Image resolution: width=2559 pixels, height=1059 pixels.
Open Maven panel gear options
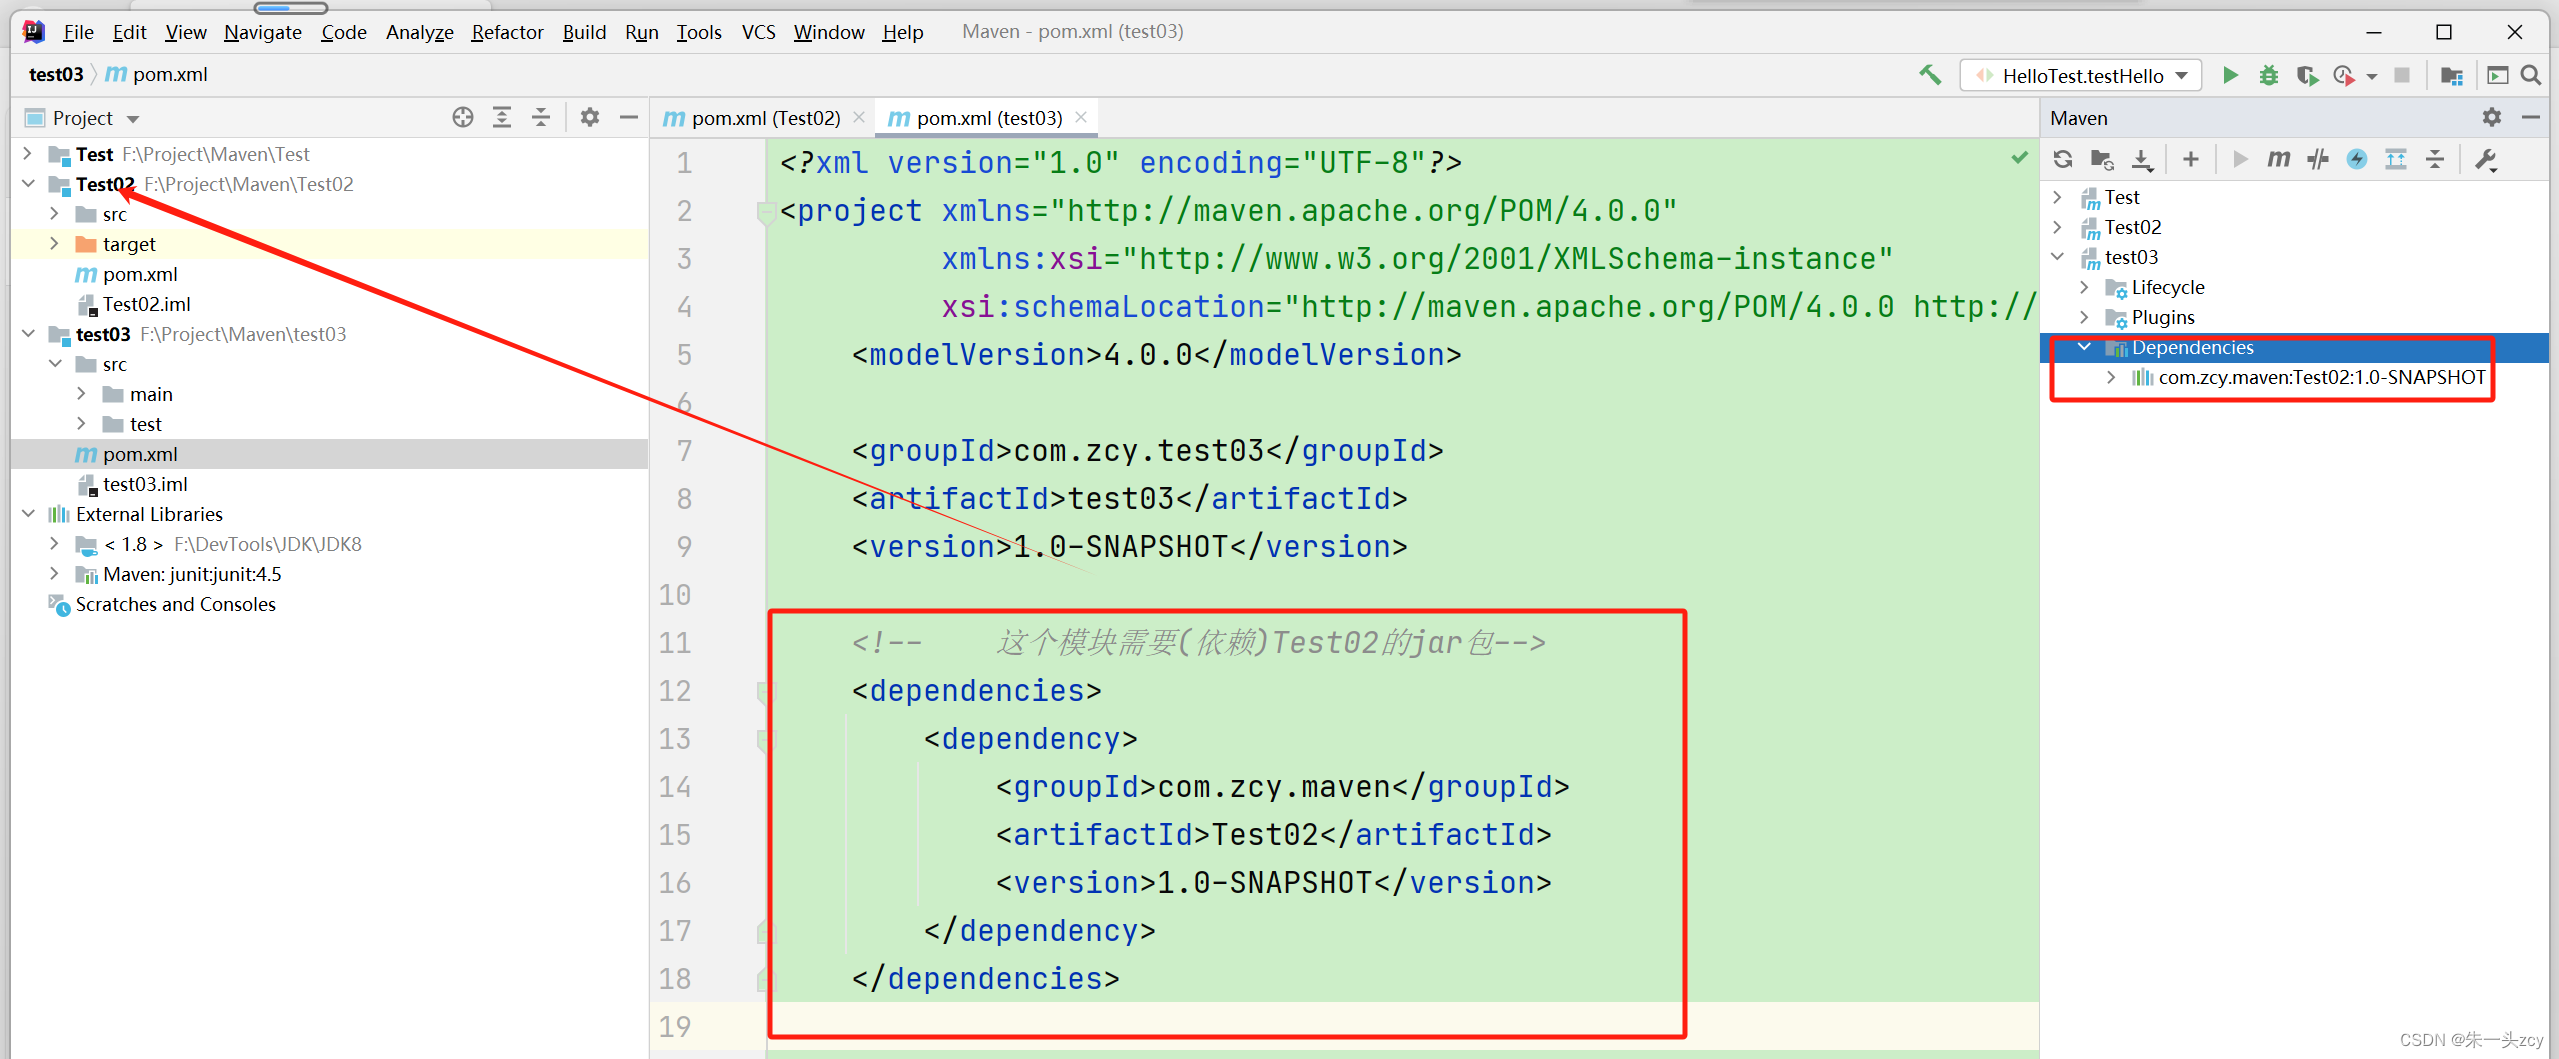(2491, 117)
